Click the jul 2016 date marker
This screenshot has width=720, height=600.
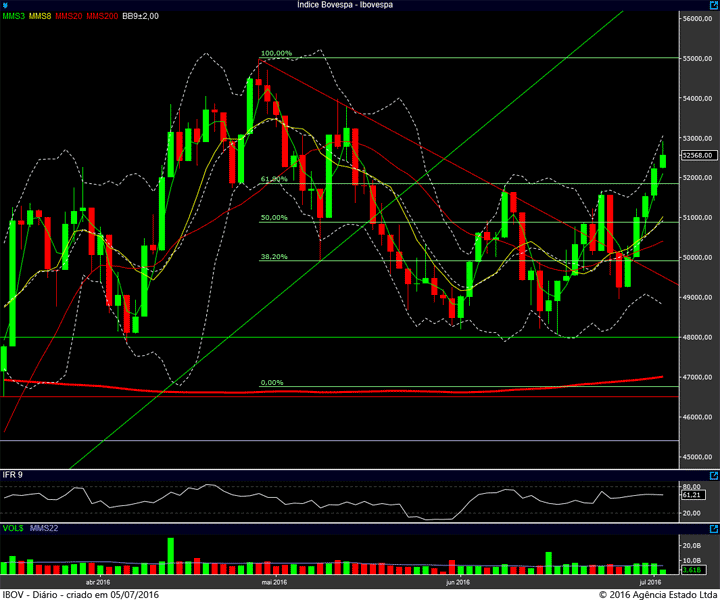tap(651, 582)
